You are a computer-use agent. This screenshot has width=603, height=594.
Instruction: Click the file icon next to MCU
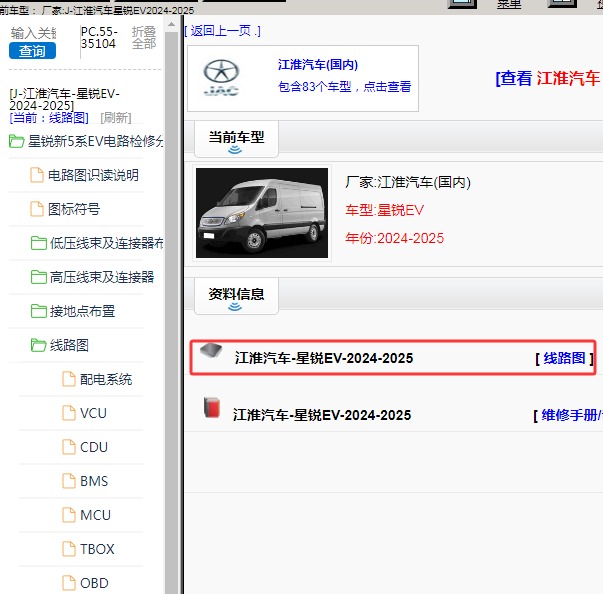coord(69,515)
